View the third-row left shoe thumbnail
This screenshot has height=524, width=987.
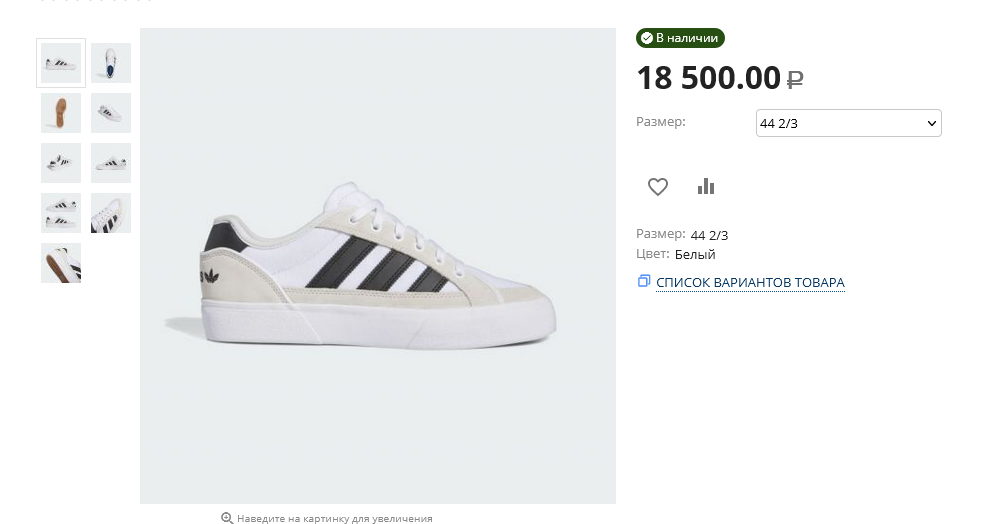coord(61,163)
